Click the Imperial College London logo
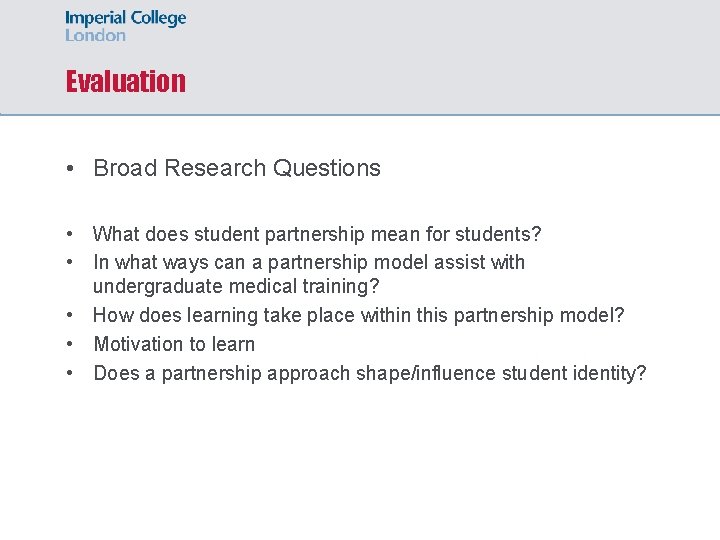 click(125, 26)
